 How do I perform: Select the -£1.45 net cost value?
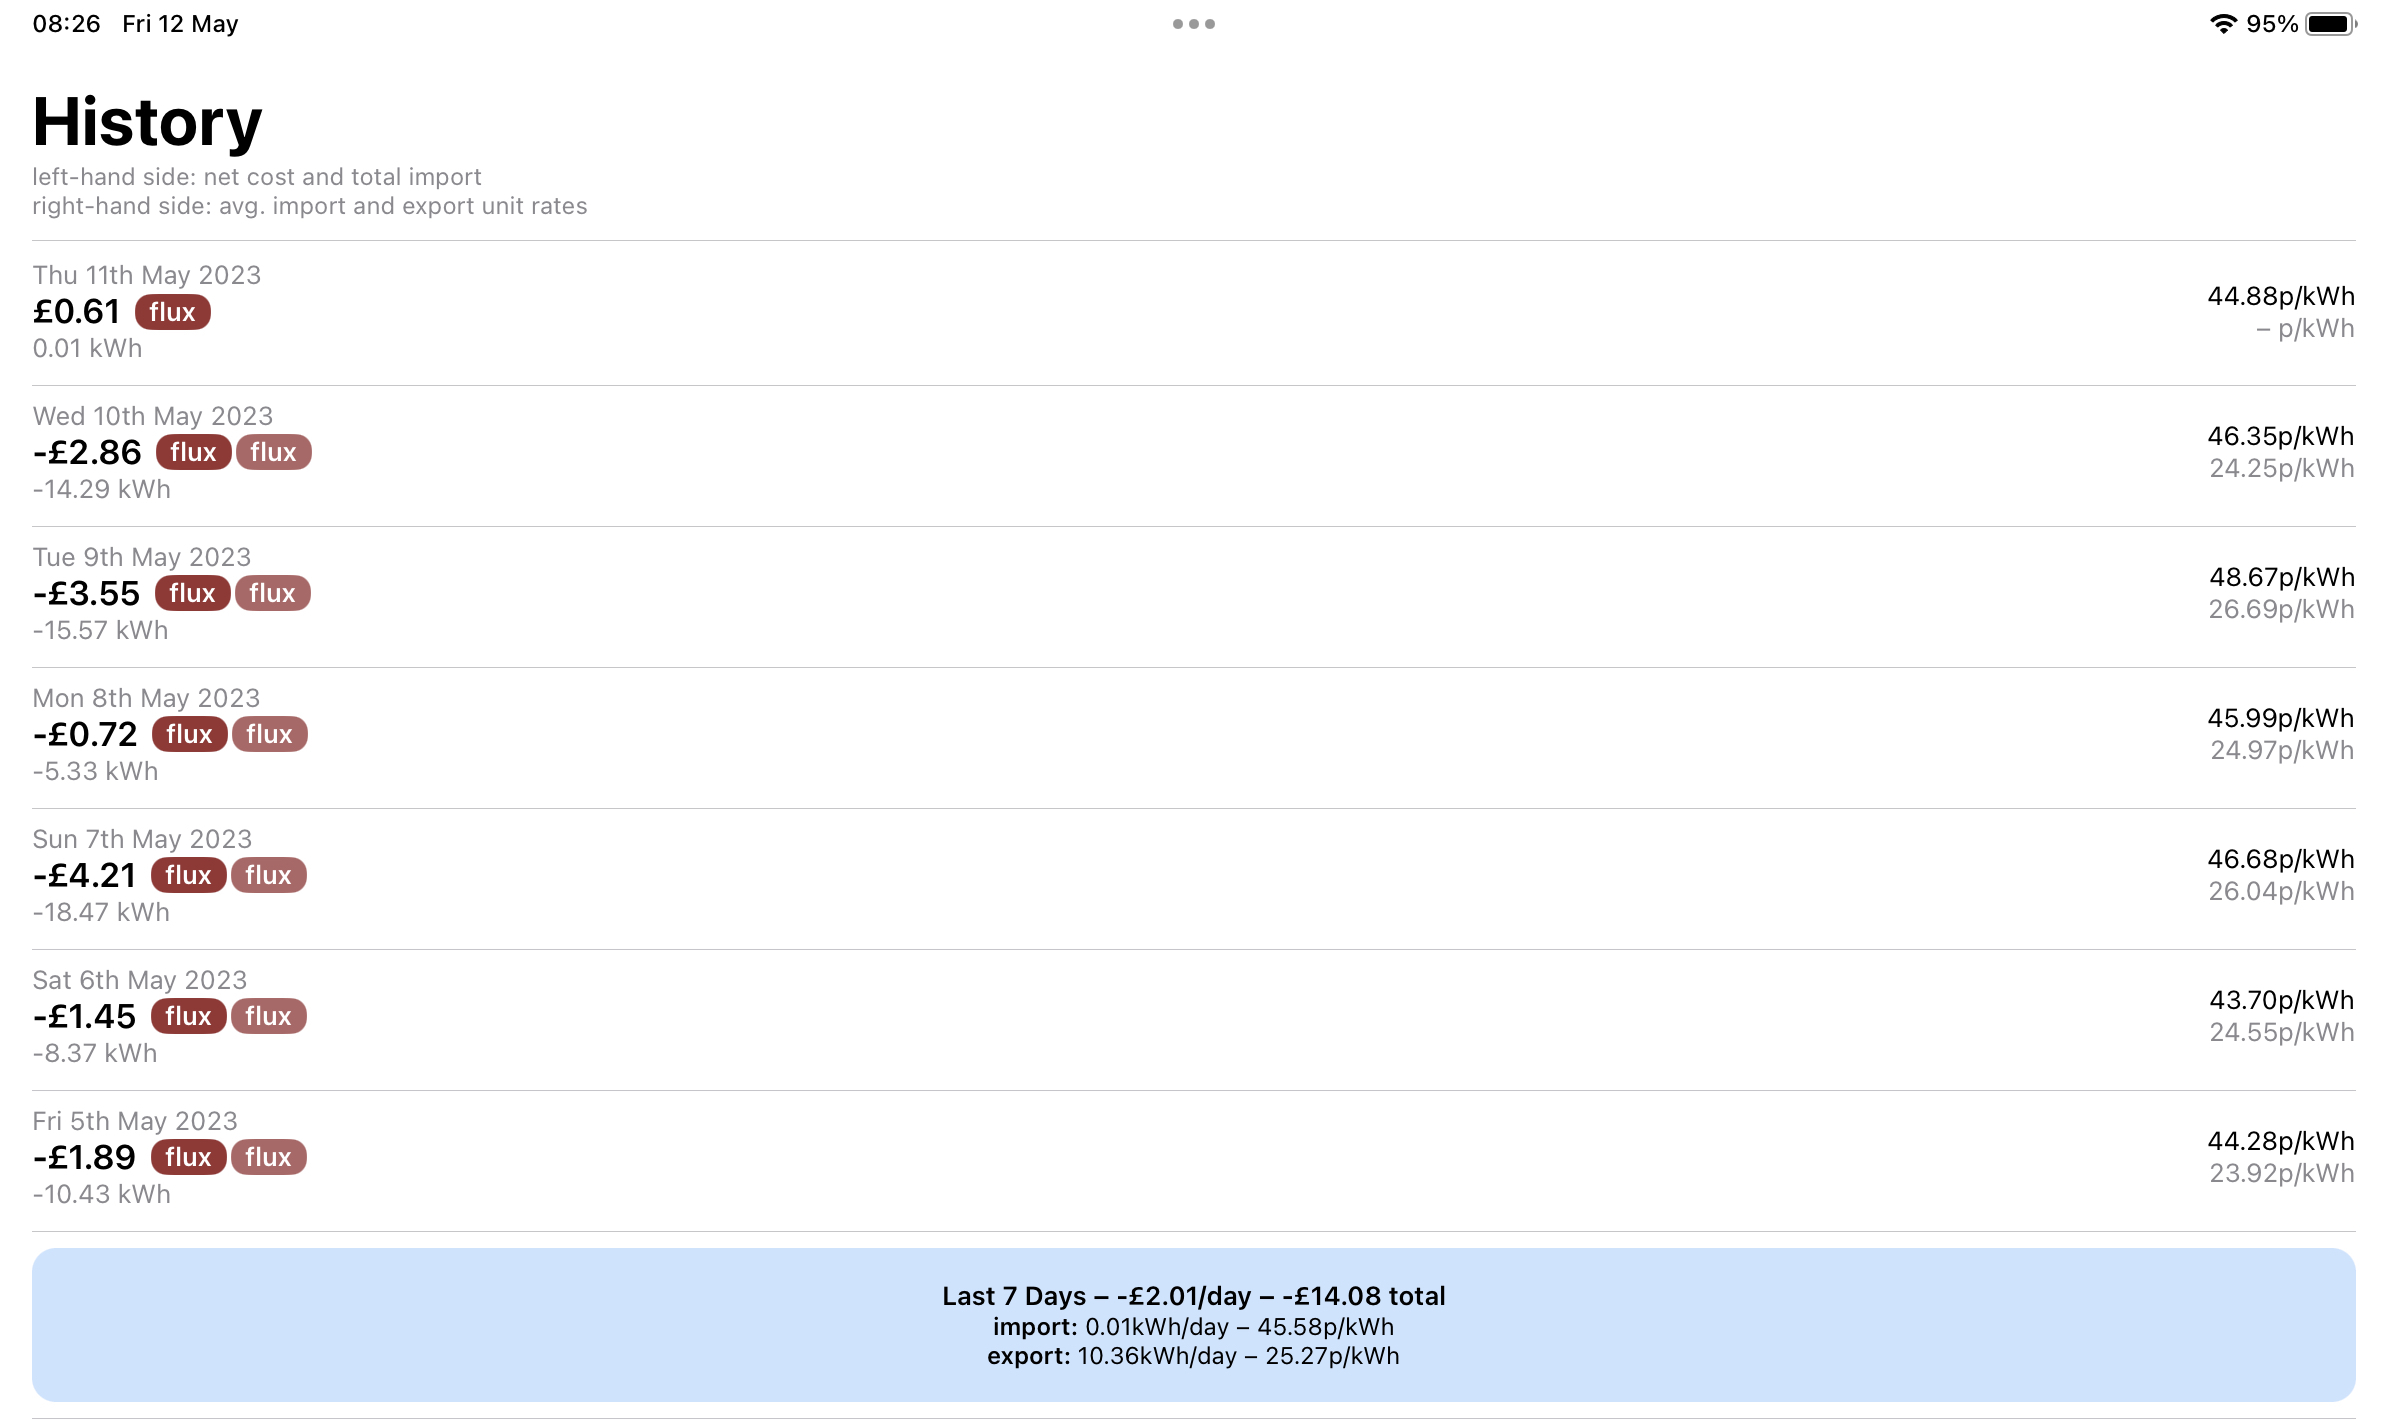click(x=84, y=1016)
